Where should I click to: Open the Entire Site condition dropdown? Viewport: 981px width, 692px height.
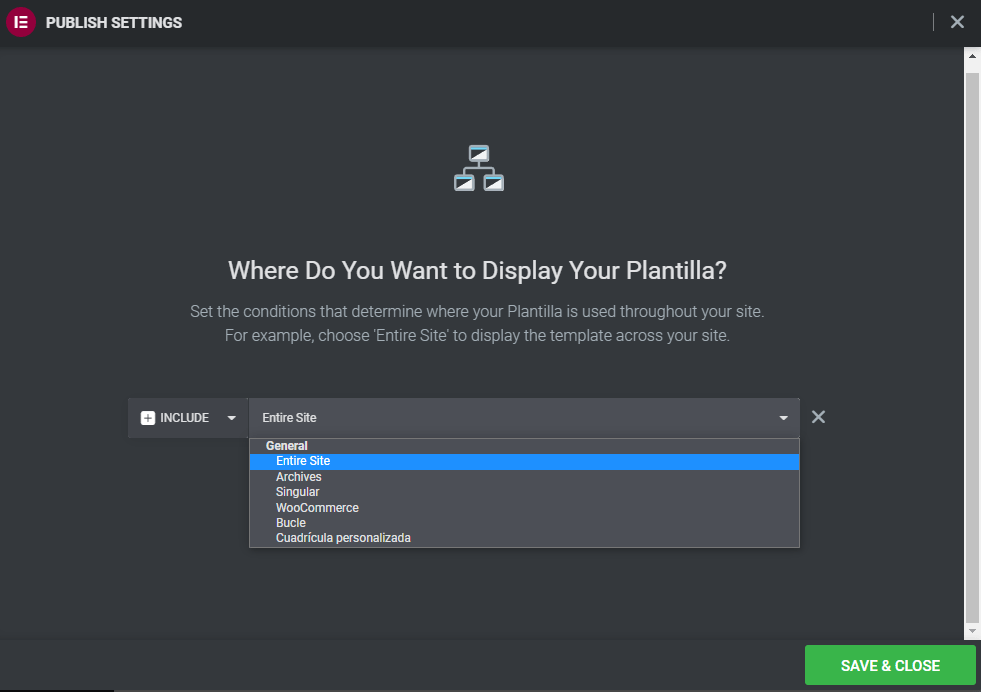tap(524, 418)
